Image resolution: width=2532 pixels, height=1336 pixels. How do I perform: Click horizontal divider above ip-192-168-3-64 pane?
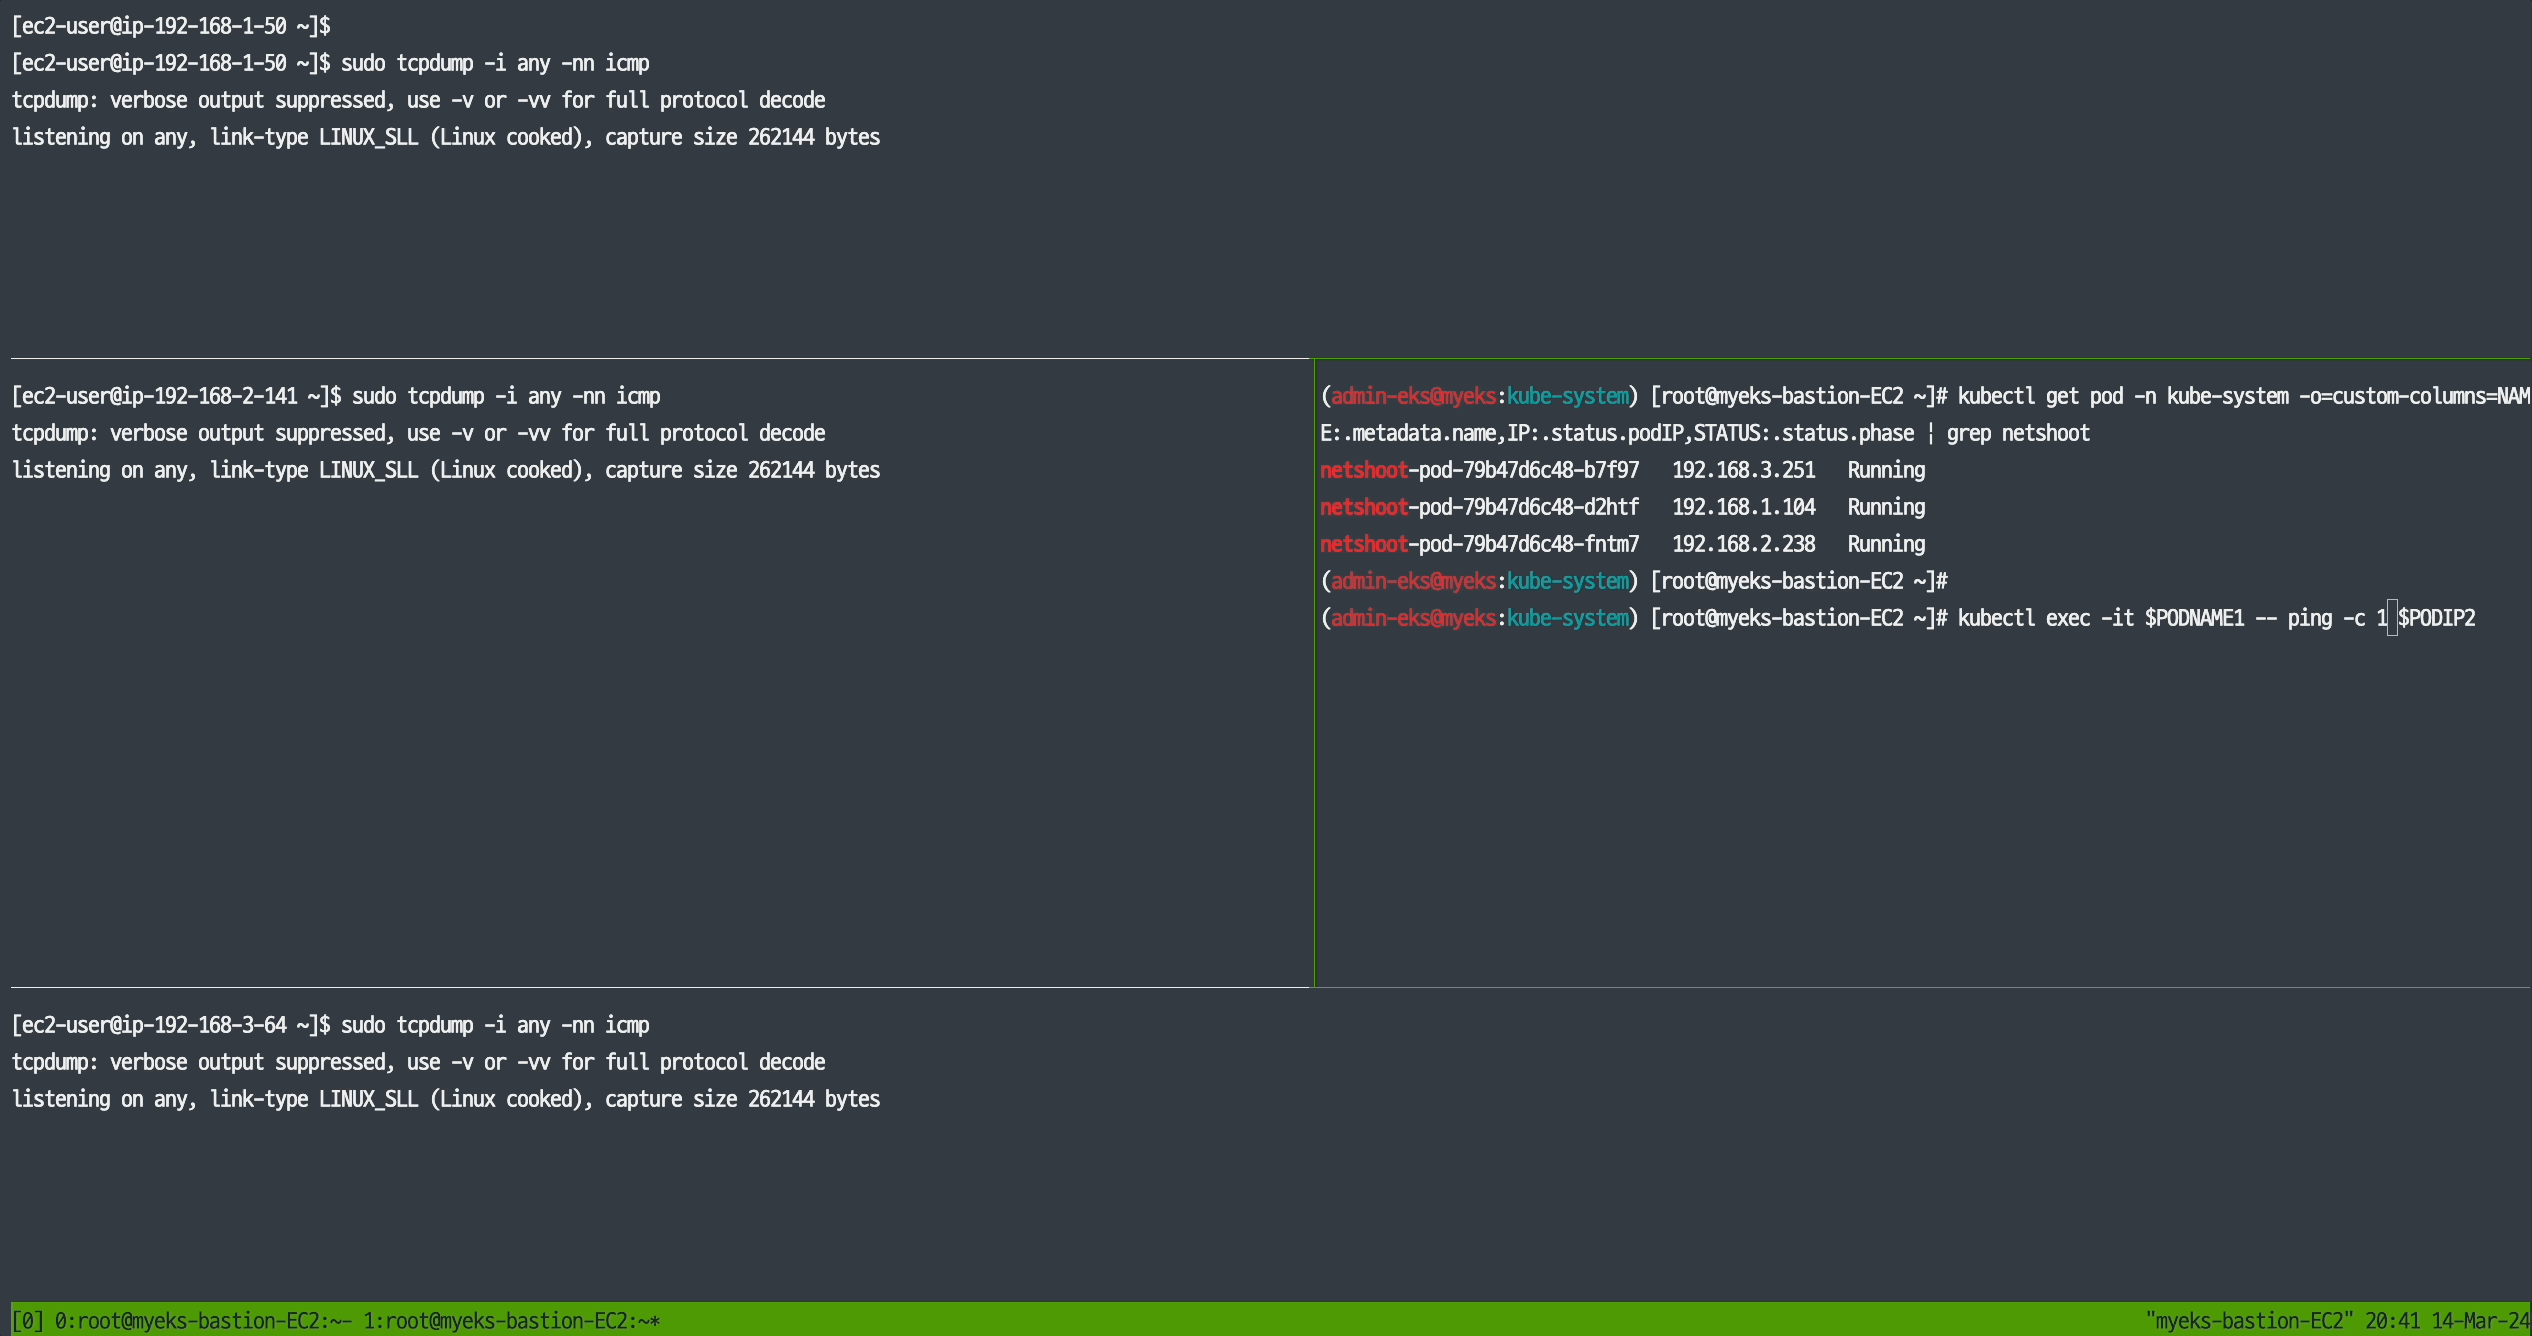pos(650,987)
